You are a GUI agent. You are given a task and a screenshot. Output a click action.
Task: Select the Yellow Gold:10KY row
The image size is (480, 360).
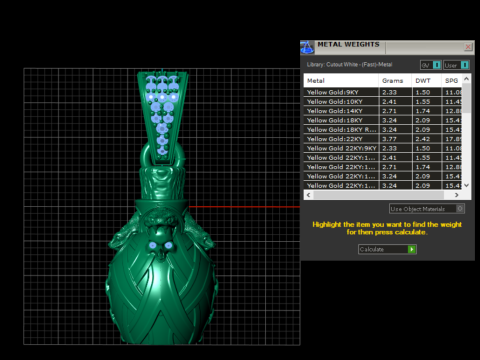383,102
